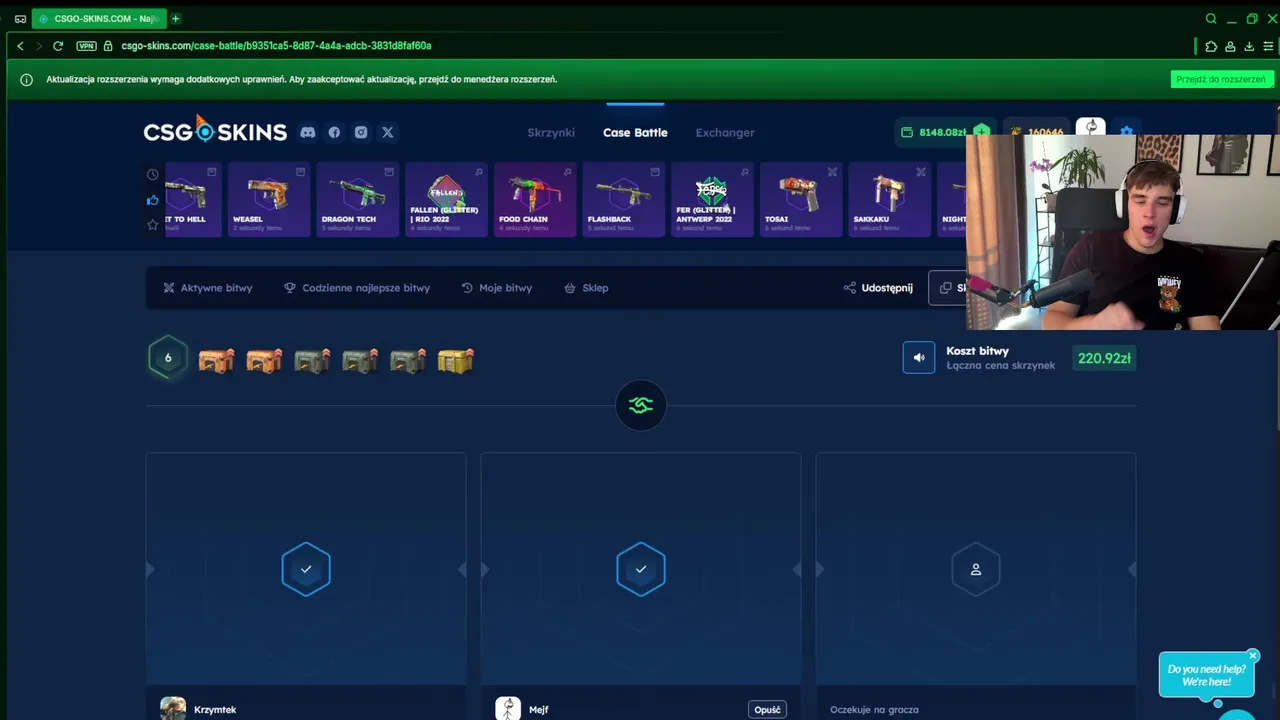1280x720 pixels.
Task: Click the green add funds plus icon
Action: tap(982, 132)
